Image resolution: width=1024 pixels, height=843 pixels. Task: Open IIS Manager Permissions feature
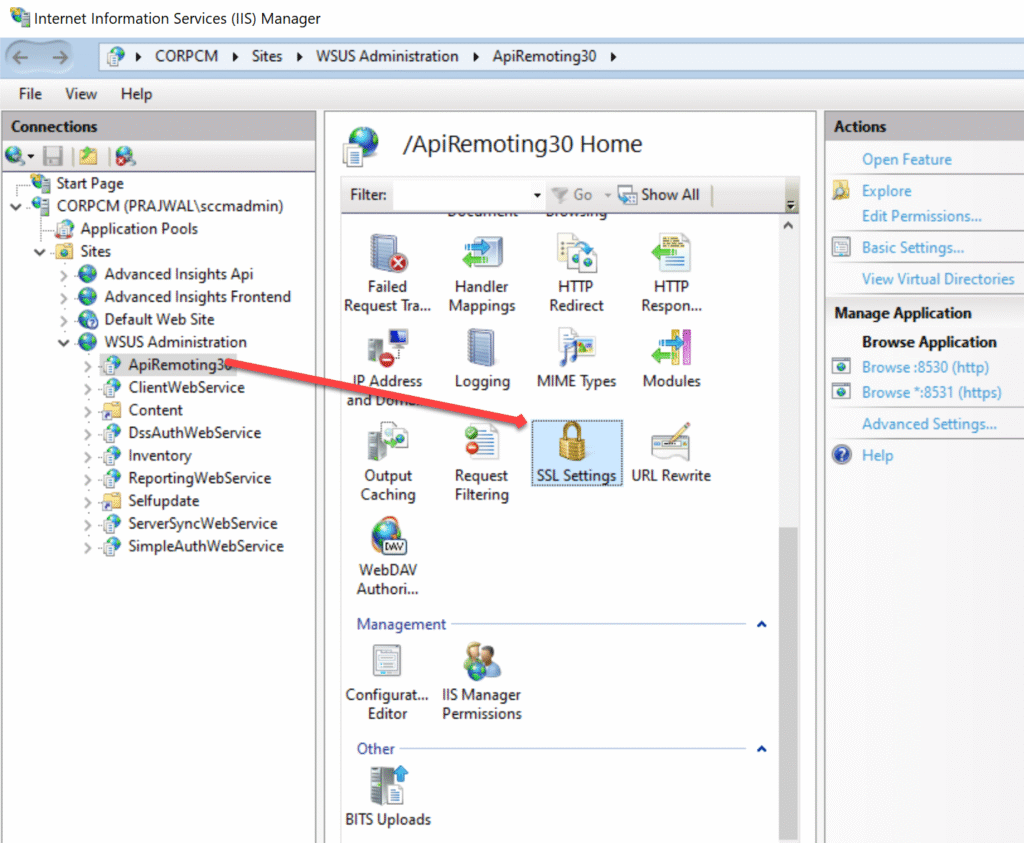click(x=482, y=682)
